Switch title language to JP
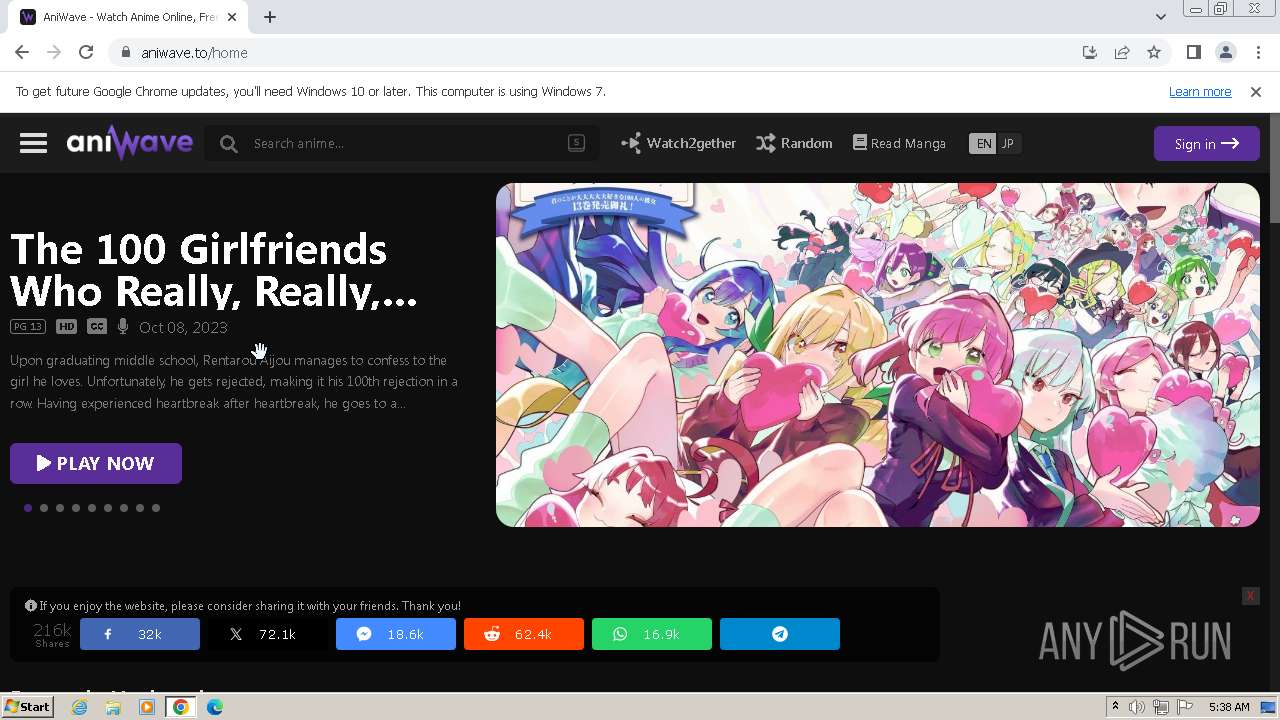The height and width of the screenshot is (720, 1280). 1008,143
